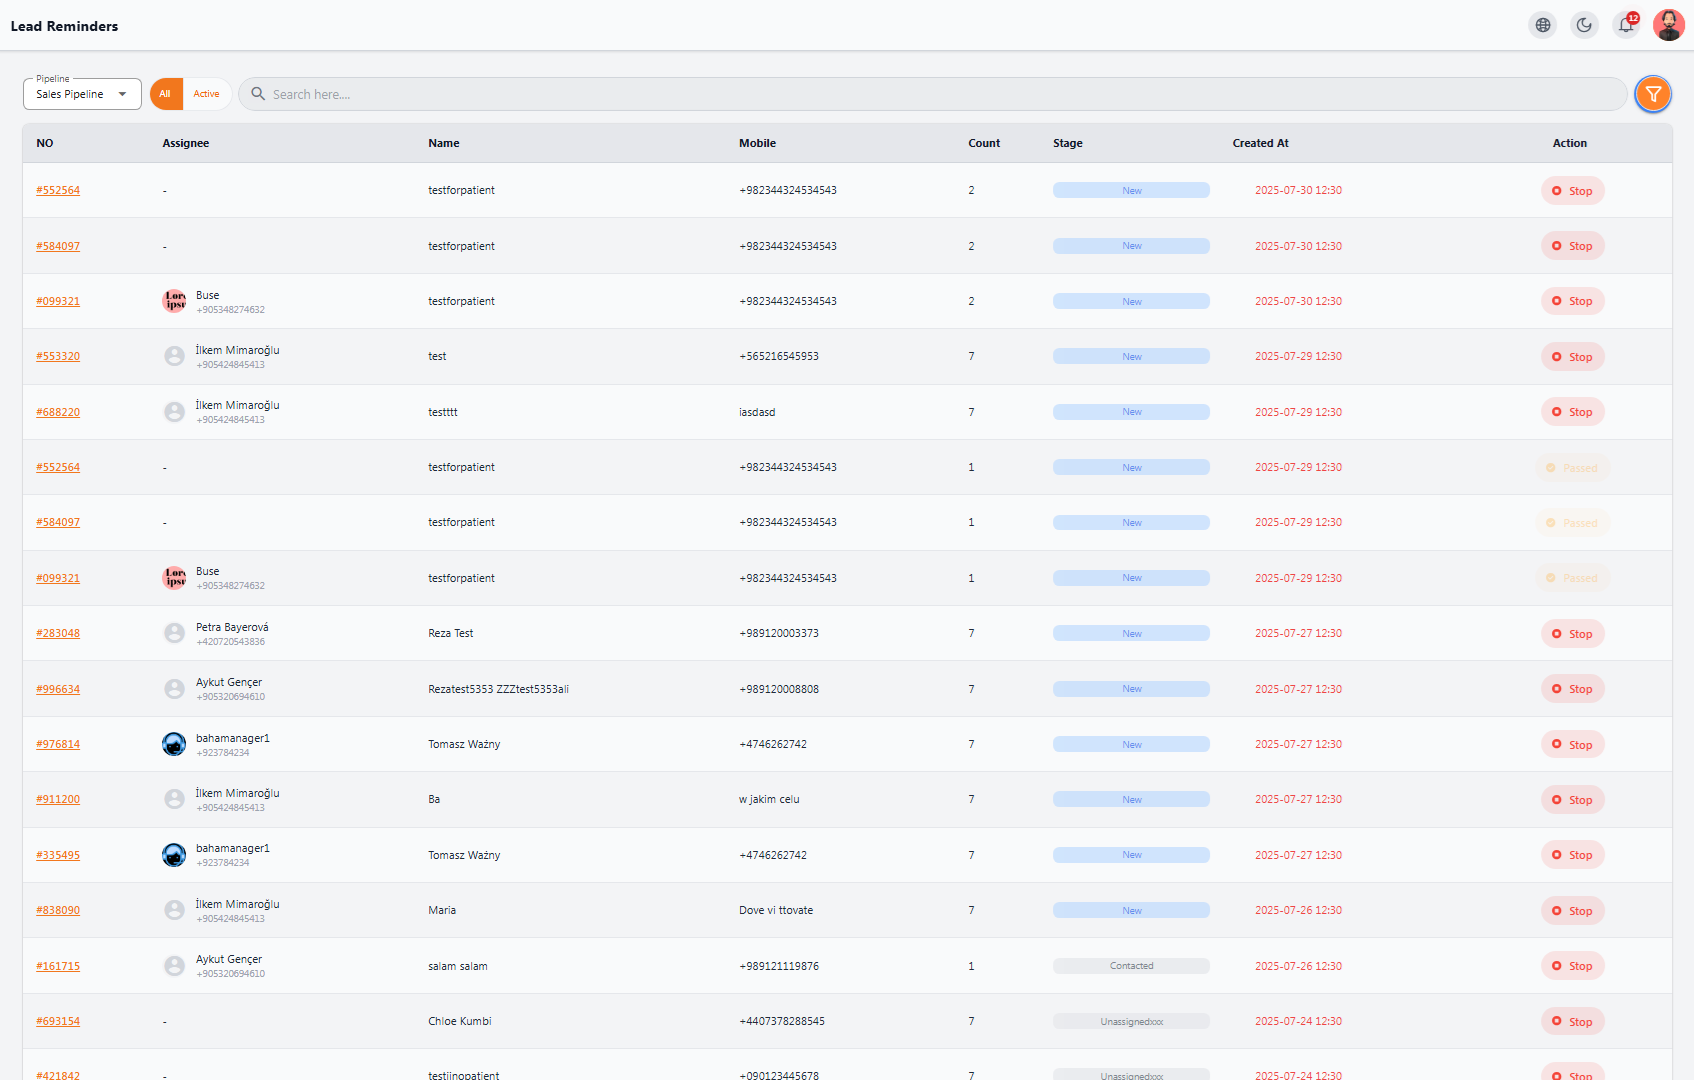The width and height of the screenshot is (1694, 1080).
Task: Click bahamanager1 avatar in row #976814
Action: click(174, 744)
